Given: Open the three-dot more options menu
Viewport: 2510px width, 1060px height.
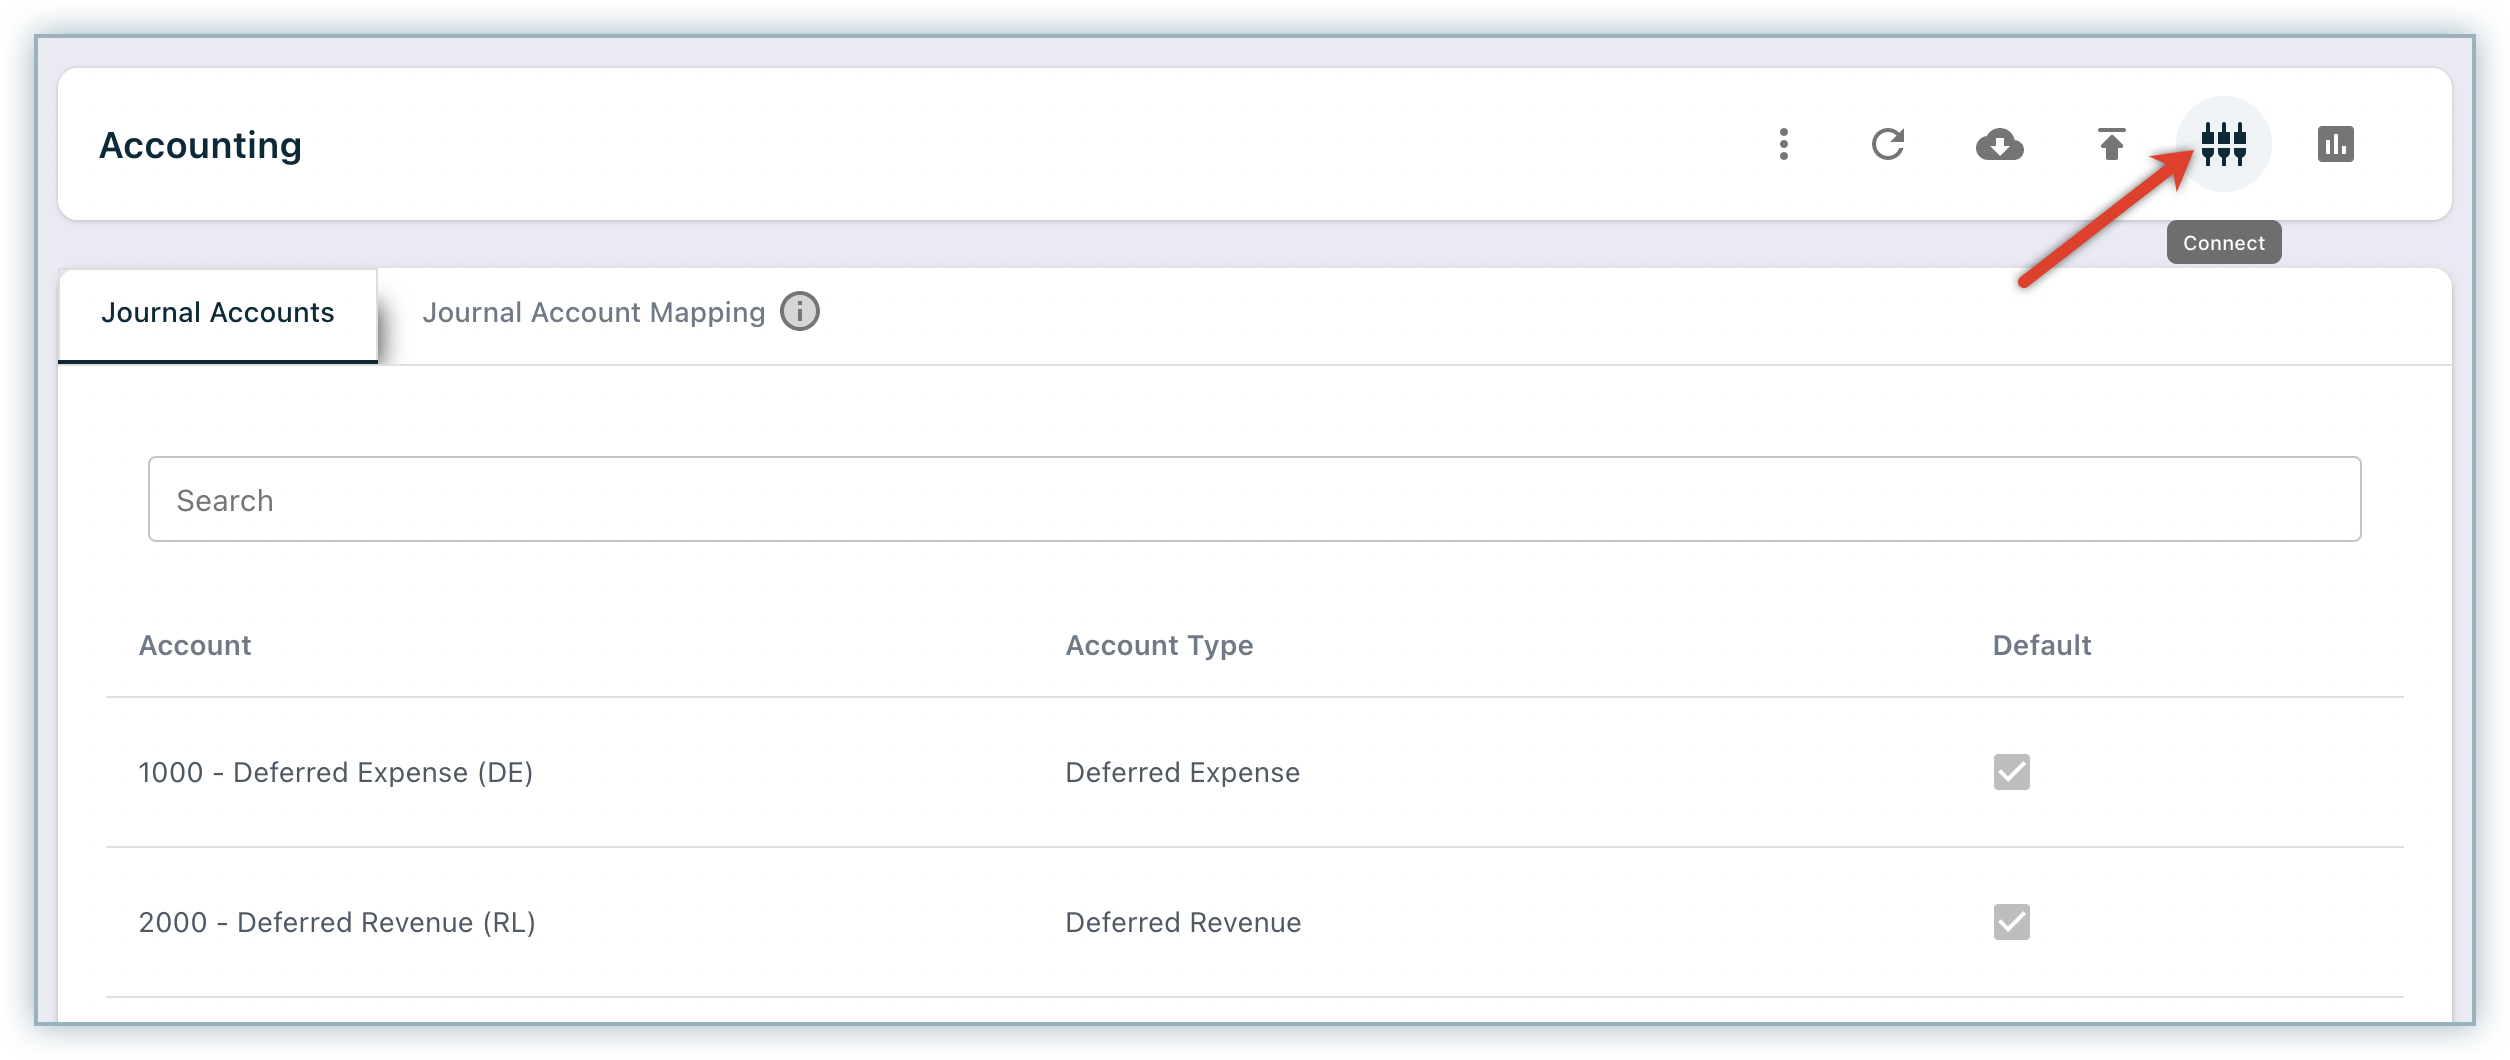Looking at the screenshot, I should coord(1783,144).
